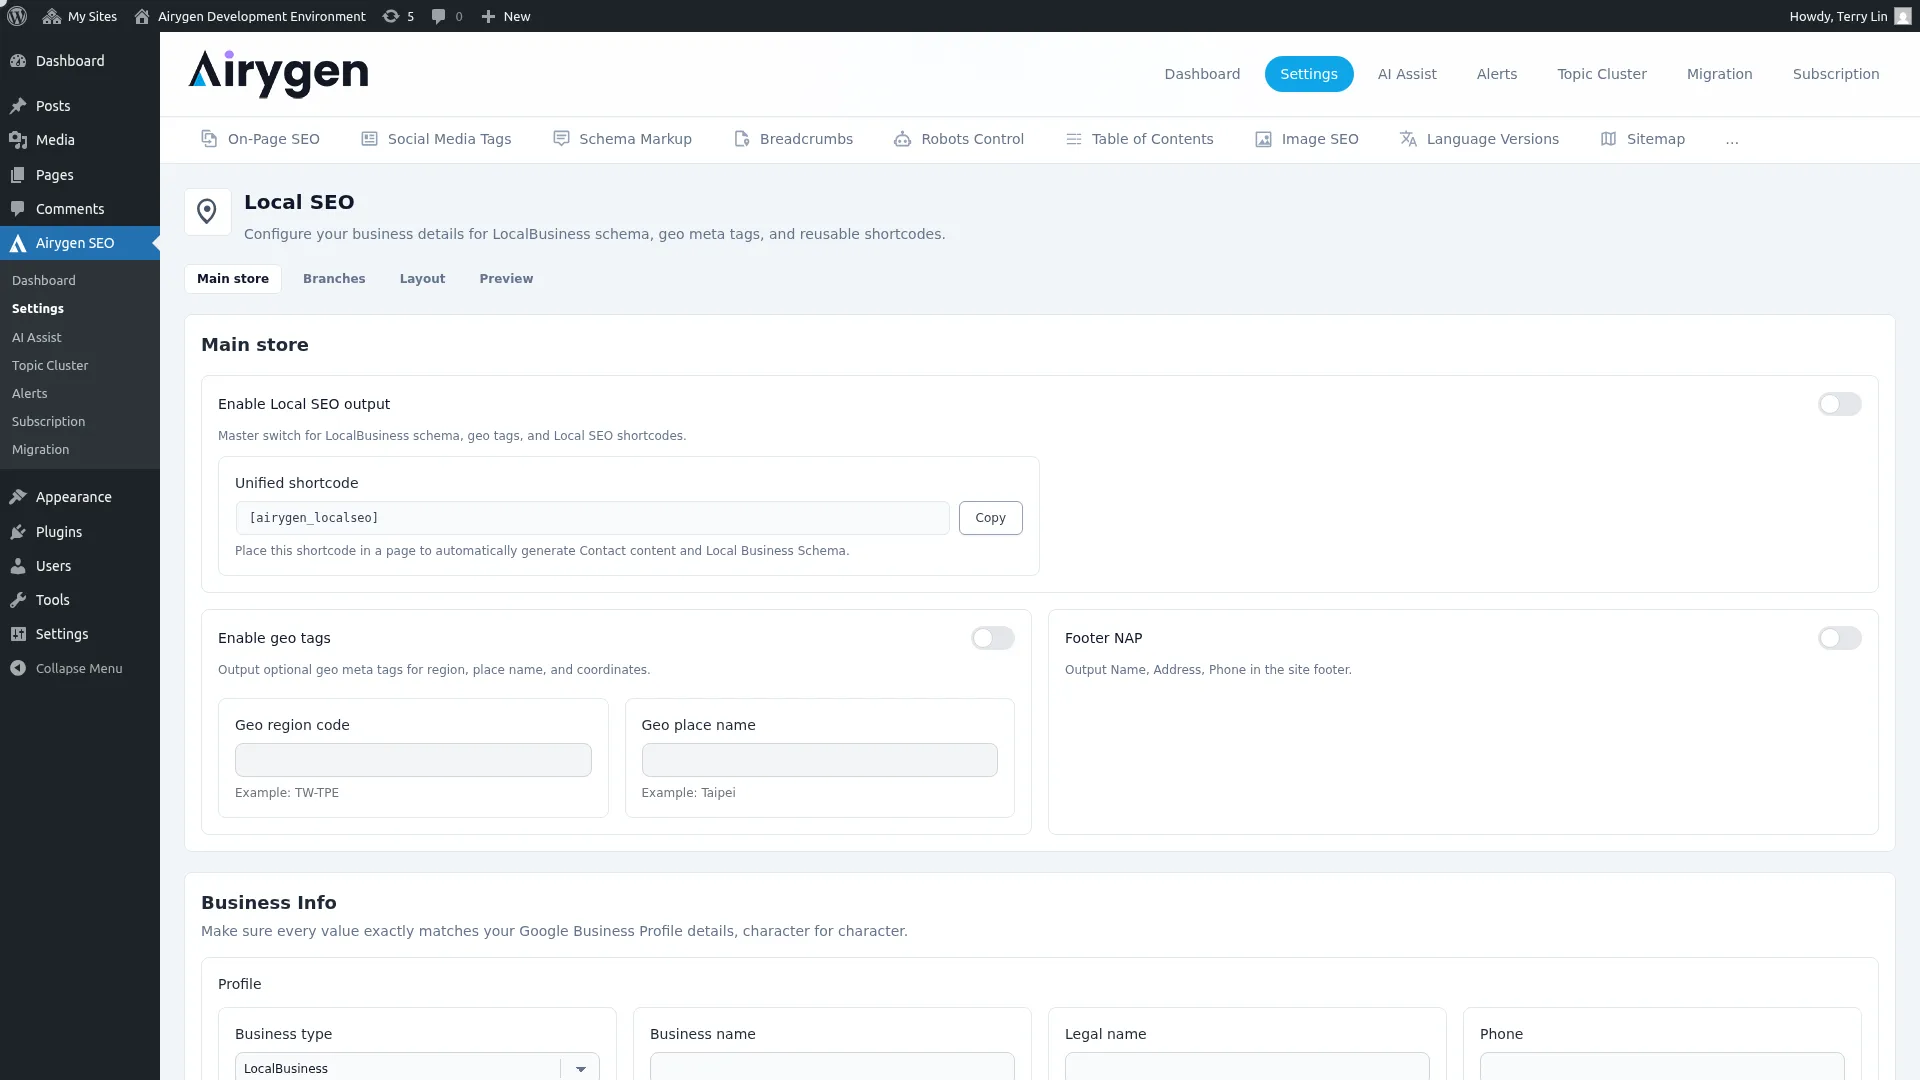The image size is (1920, 1080).
Task: Click the Posts pin icon
Action: pos(18,106)
